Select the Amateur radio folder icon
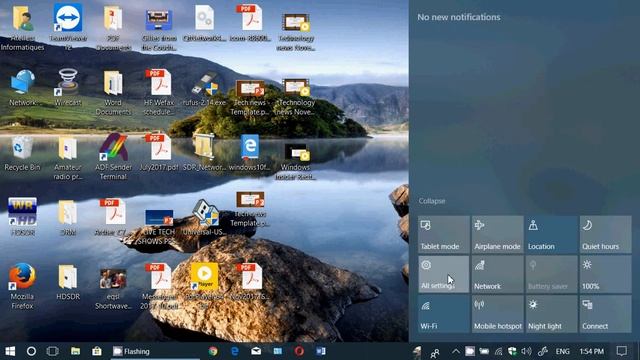 (68, 158)
